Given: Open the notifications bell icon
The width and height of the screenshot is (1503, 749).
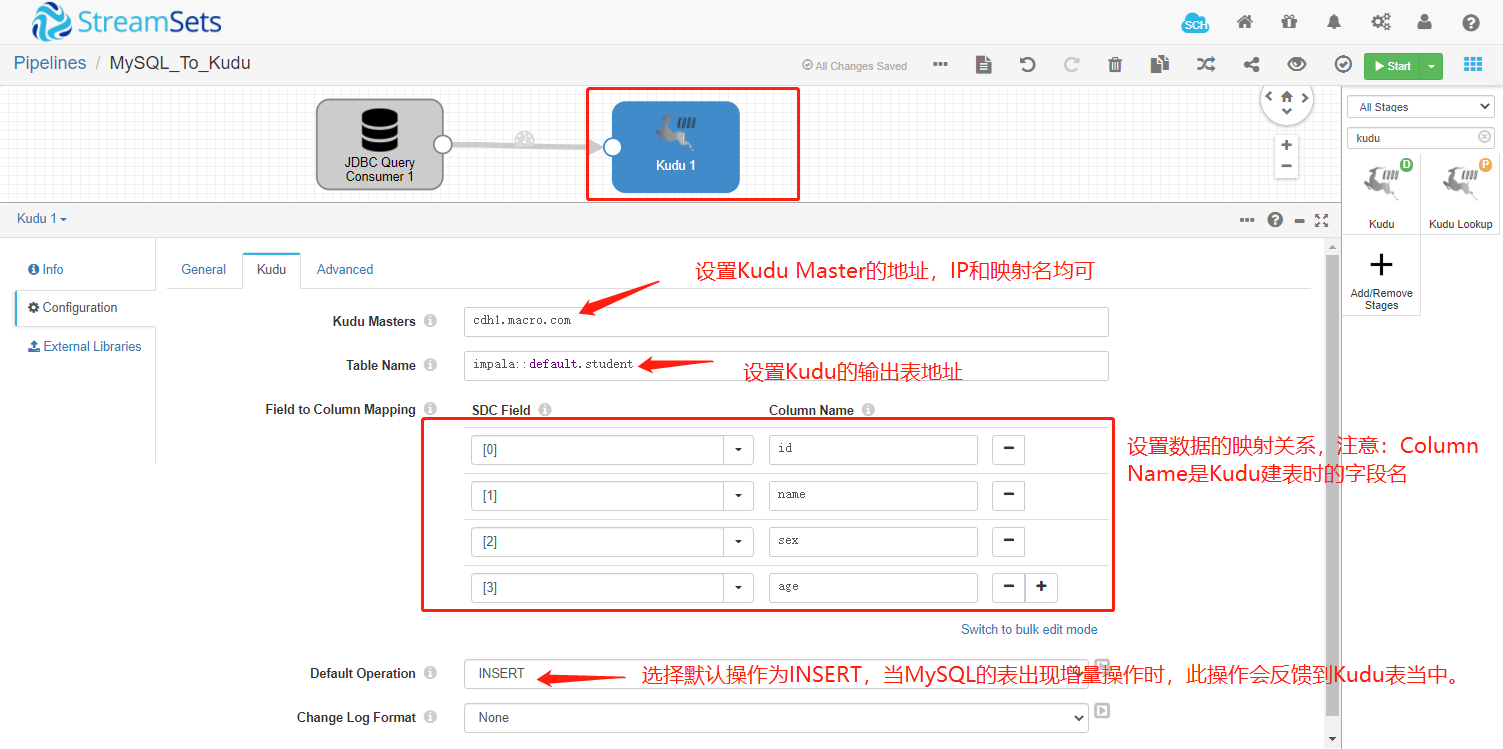Looking at the screenshot, I should (1334, 22).
